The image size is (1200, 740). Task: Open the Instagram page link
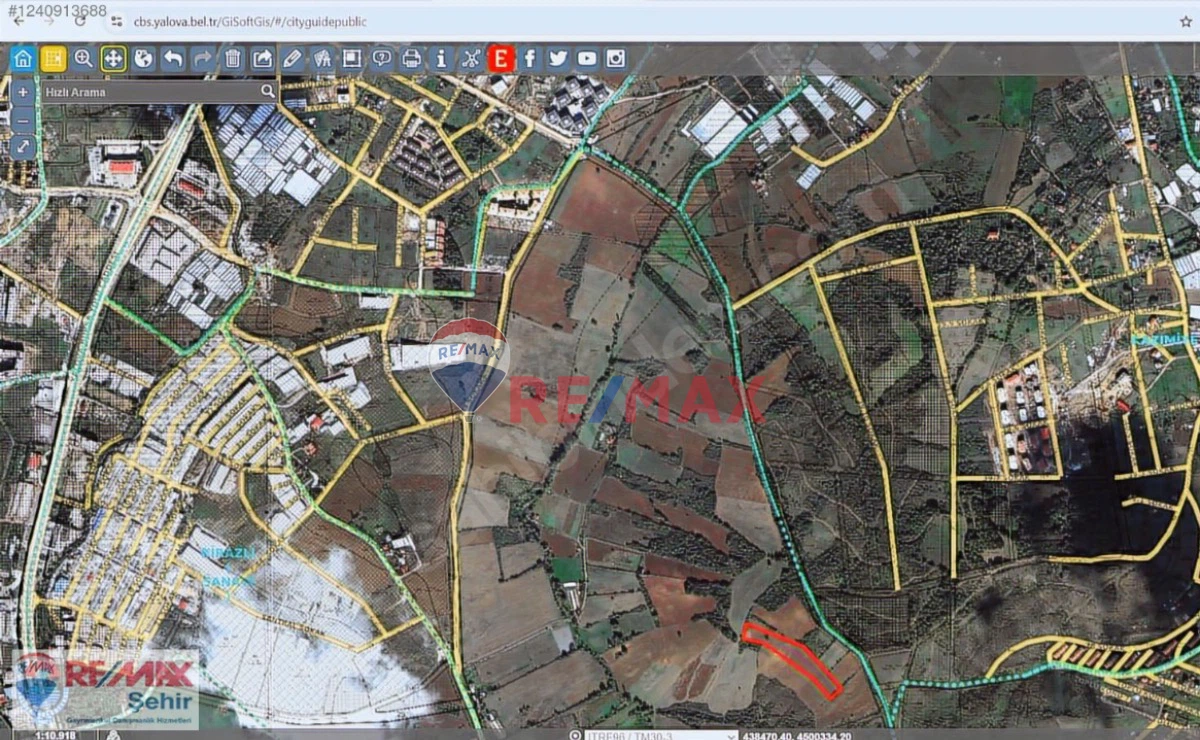pyautogui.click(x=616, y=59)
